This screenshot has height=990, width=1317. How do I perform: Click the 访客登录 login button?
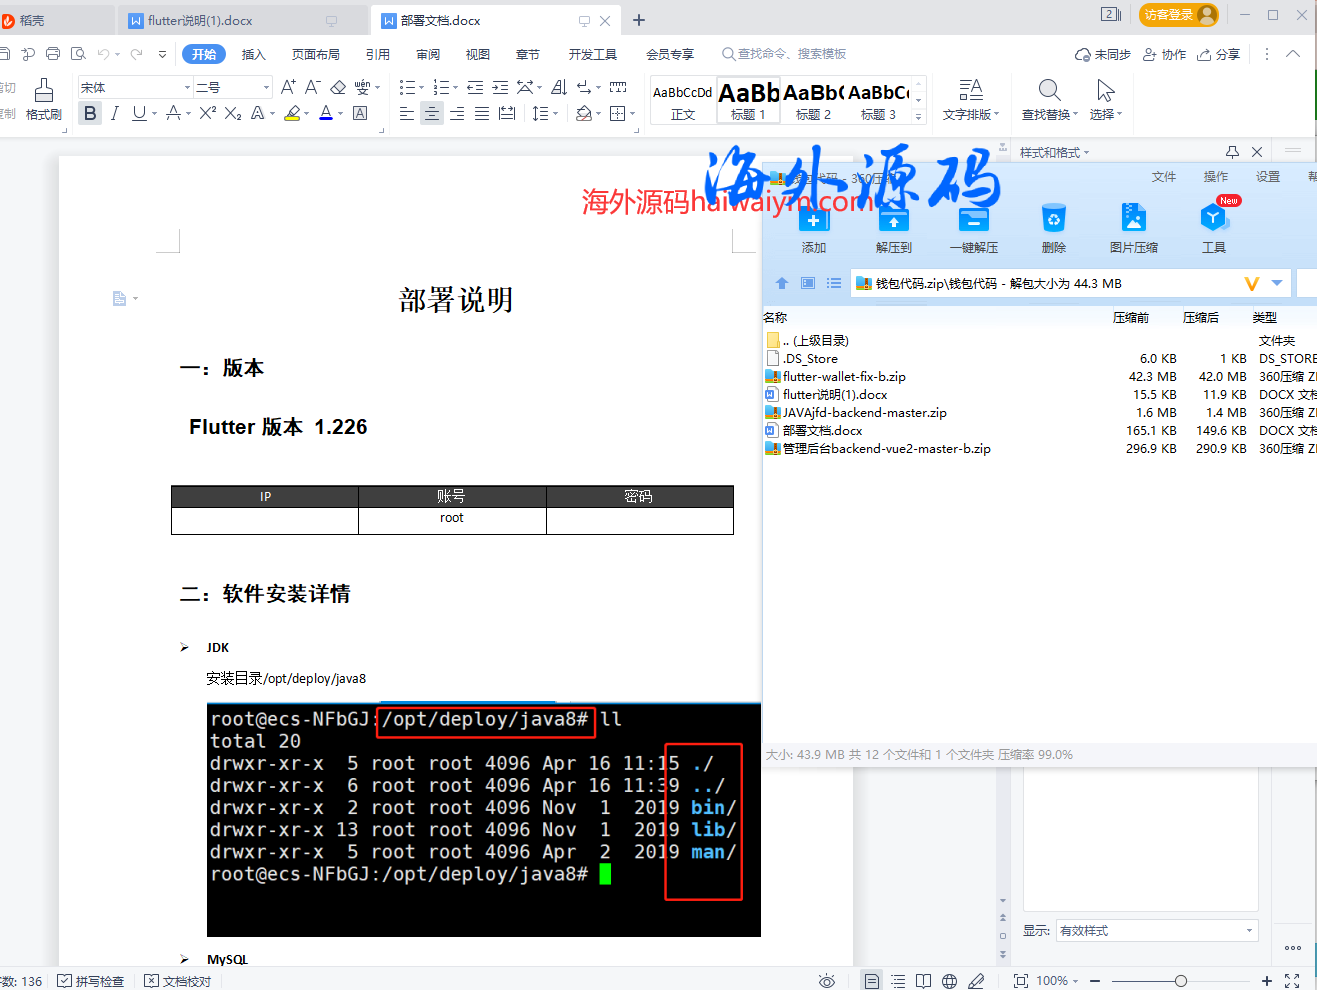click(x=1177, y=15)
